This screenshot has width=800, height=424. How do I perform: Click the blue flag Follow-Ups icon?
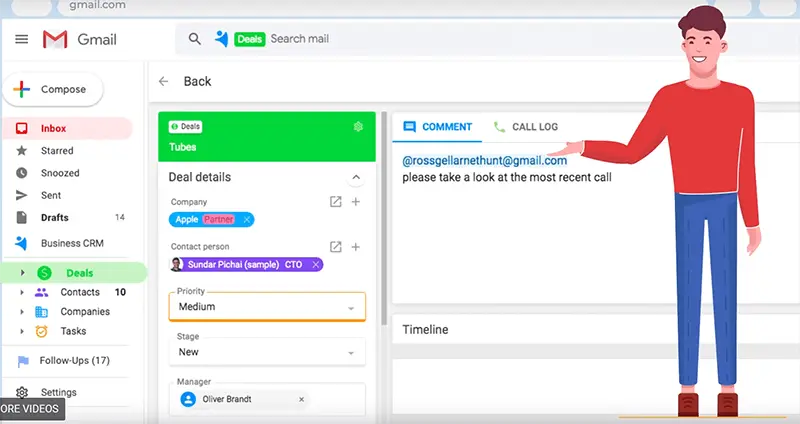23,361
